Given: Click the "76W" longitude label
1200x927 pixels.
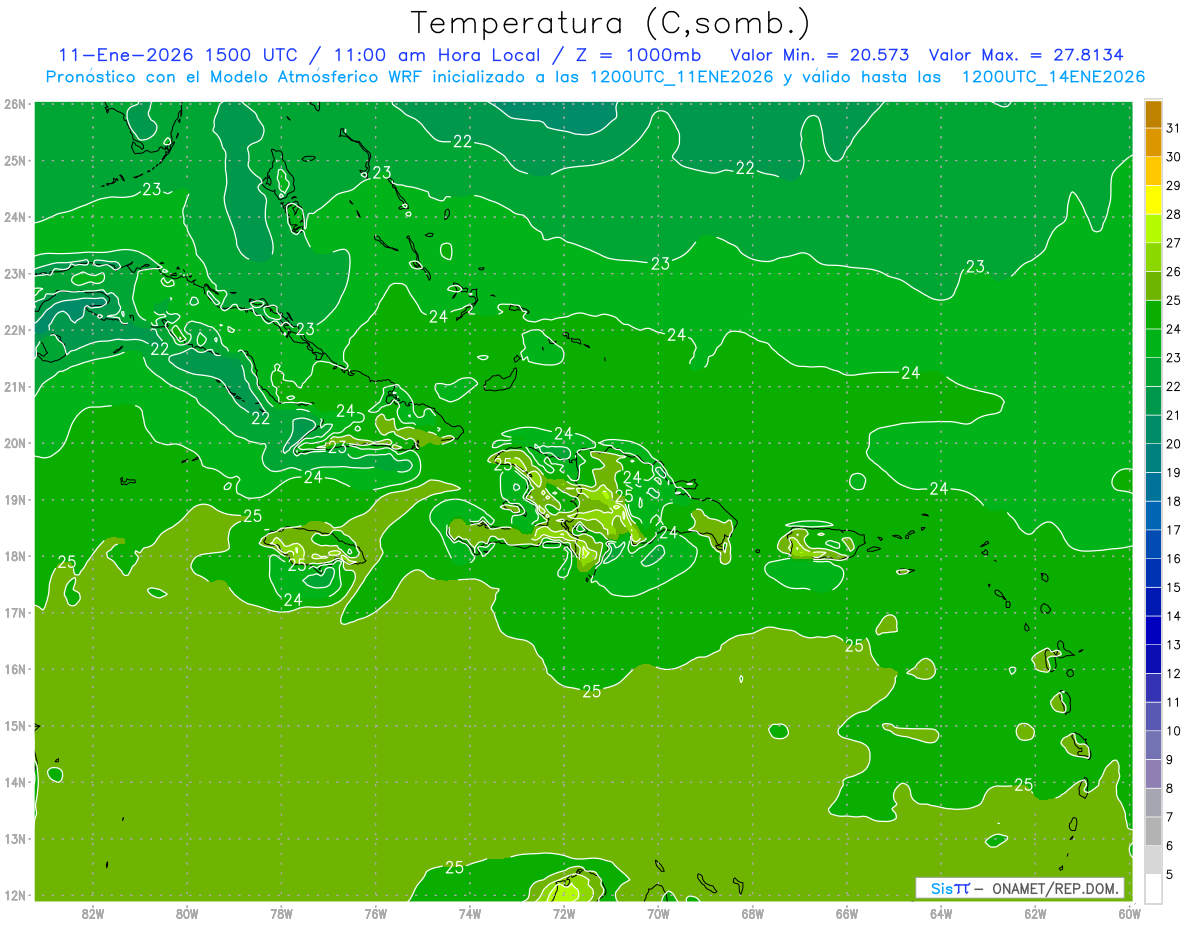Looking at the screenshot, I should [376, 914].
